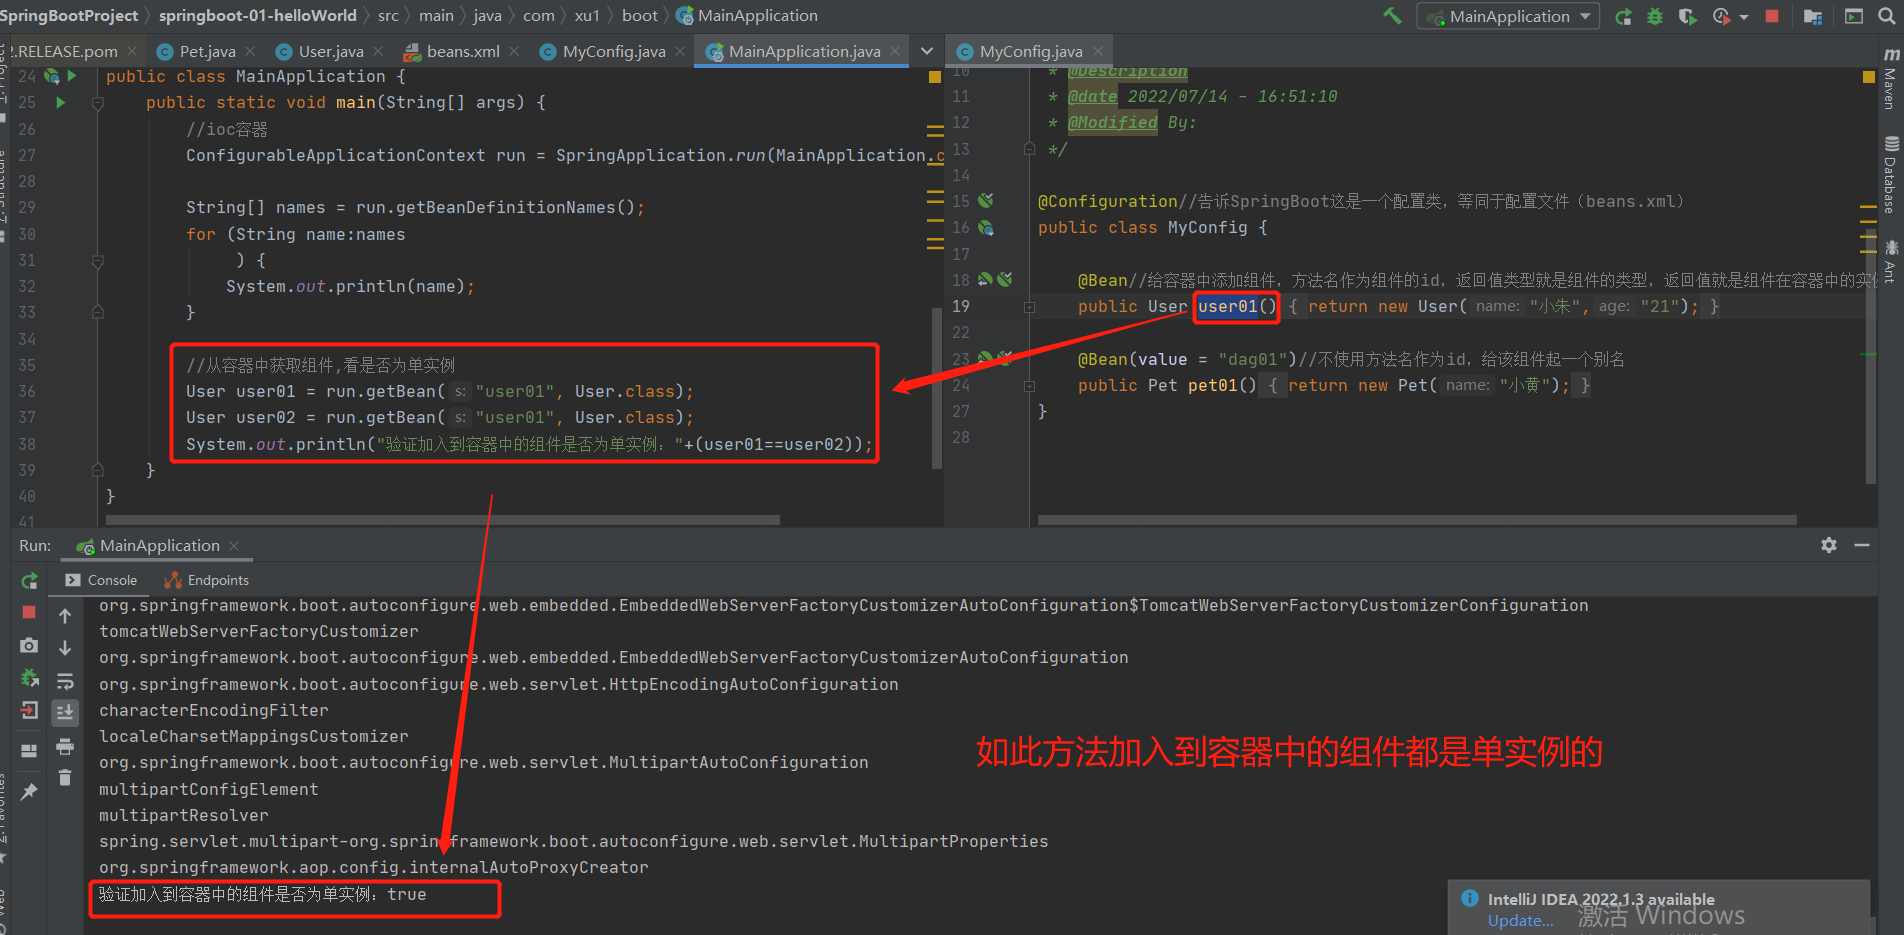
Task: Switch to the beans.xml tab
Action: click(x=463, y=51)
